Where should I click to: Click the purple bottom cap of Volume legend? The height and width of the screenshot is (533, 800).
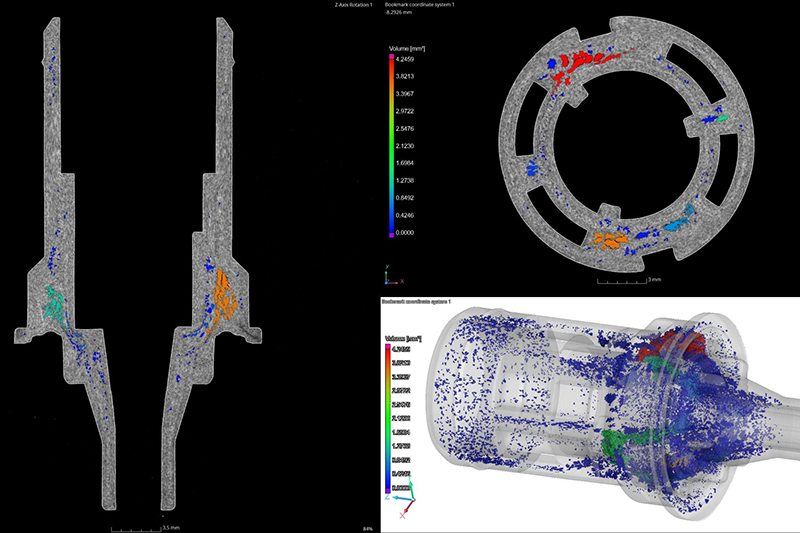pyautogui.click(x=391, y=235)
